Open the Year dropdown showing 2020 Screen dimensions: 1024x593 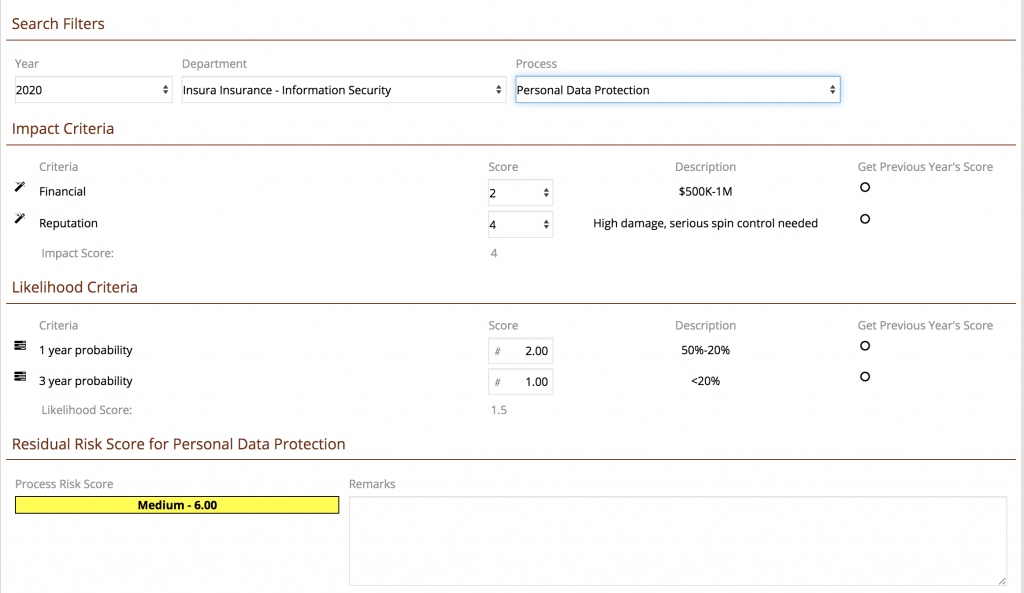[93, 89]
